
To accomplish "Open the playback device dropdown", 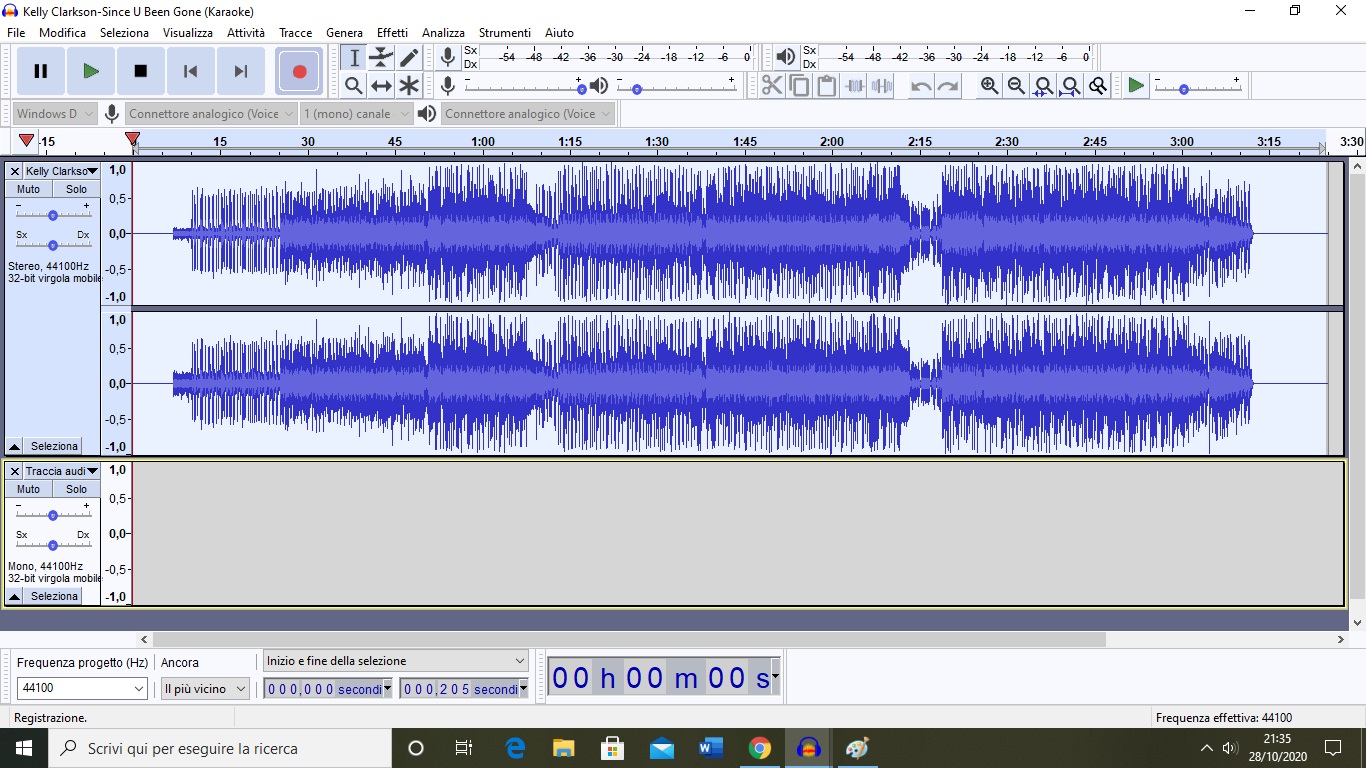I will [x=528, y=114].
